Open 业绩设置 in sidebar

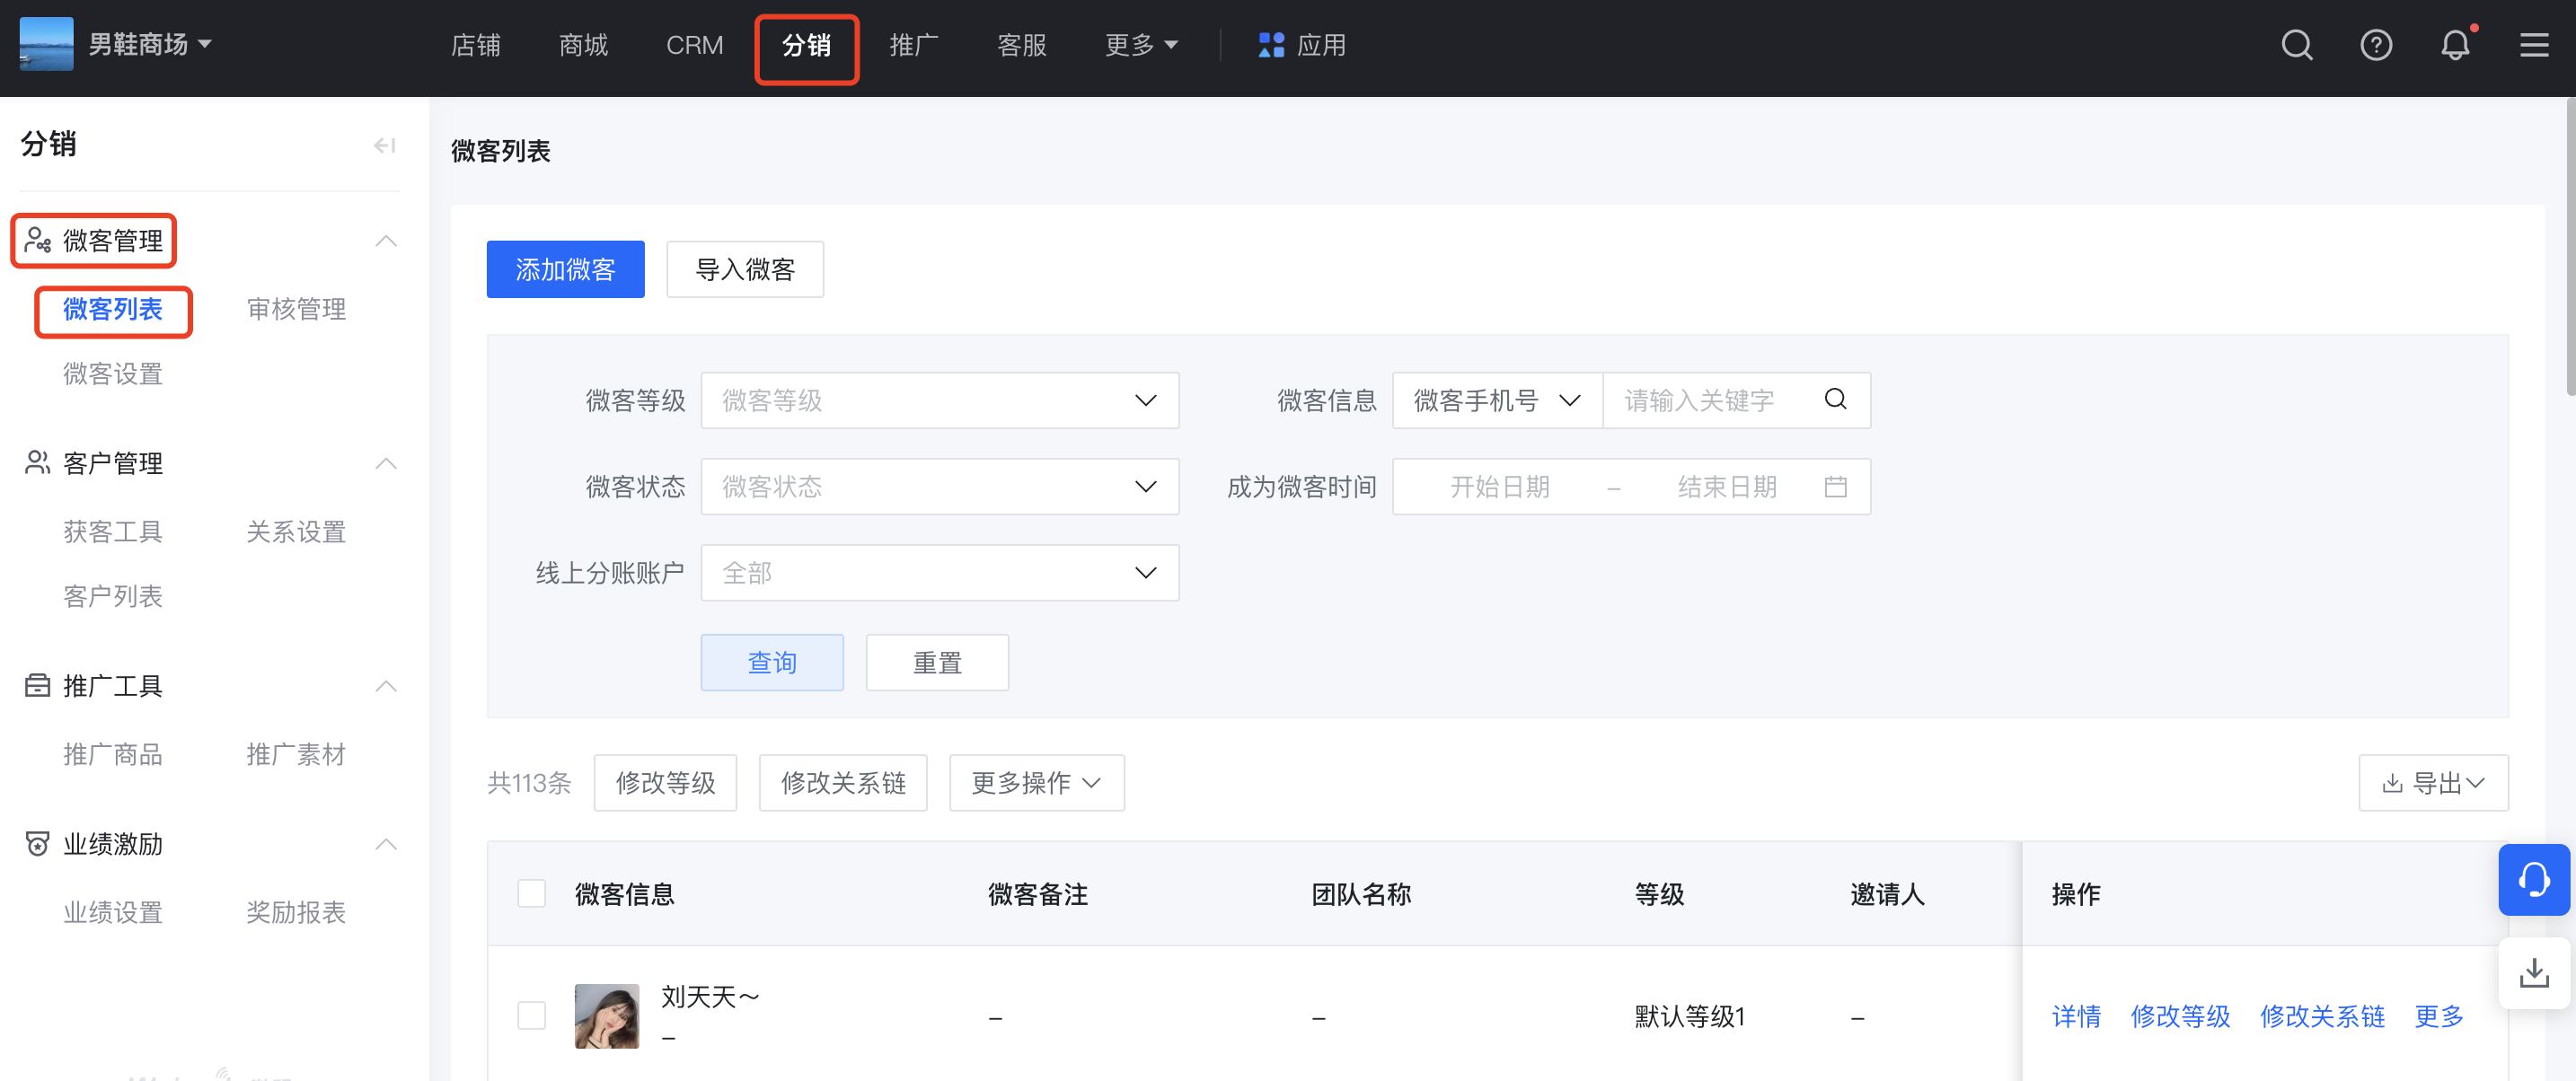[x=113, y=913]
